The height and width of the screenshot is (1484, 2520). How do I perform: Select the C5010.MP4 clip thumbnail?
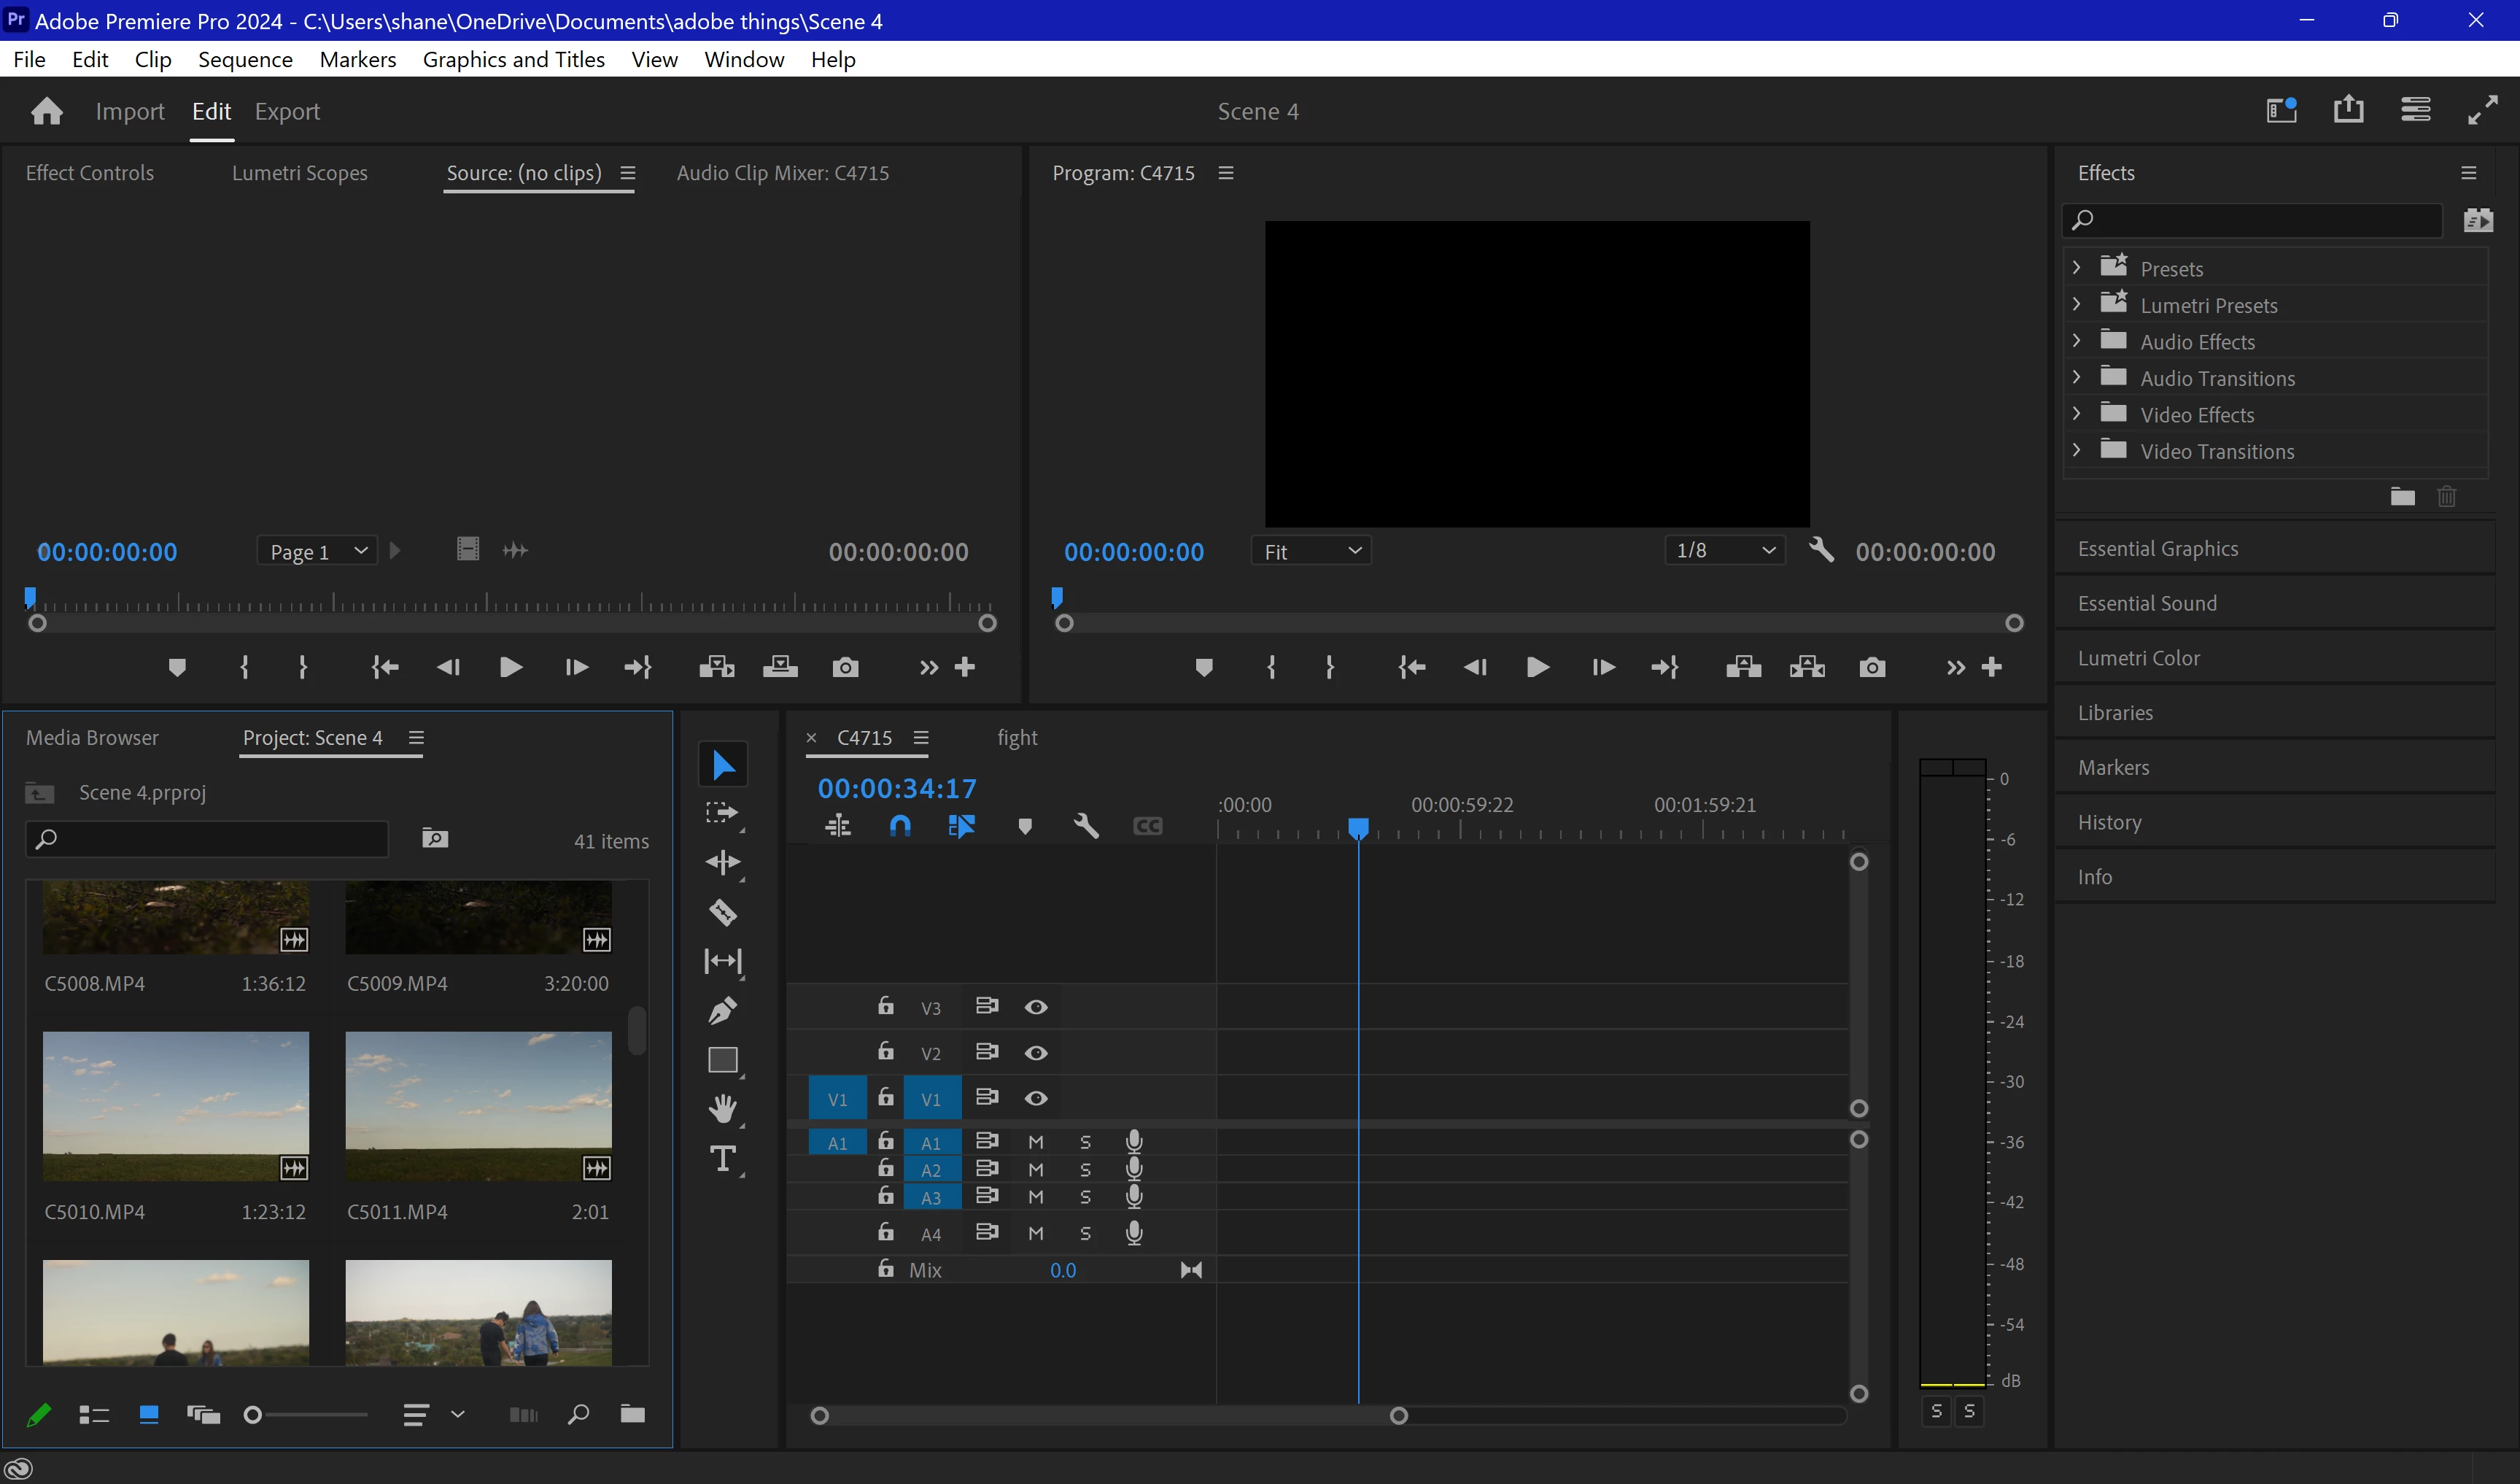pyautogui.click(x=176, y=1105)
